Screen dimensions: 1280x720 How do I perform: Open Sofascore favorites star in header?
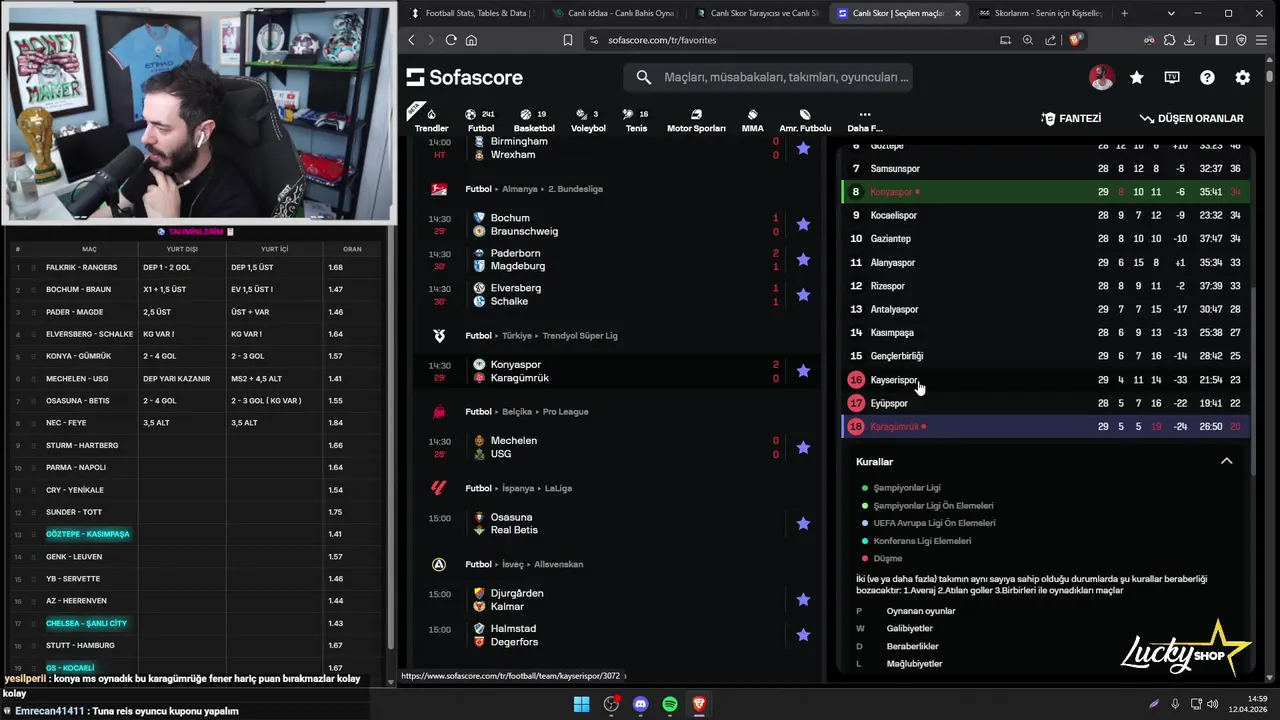coord(1136,77)
